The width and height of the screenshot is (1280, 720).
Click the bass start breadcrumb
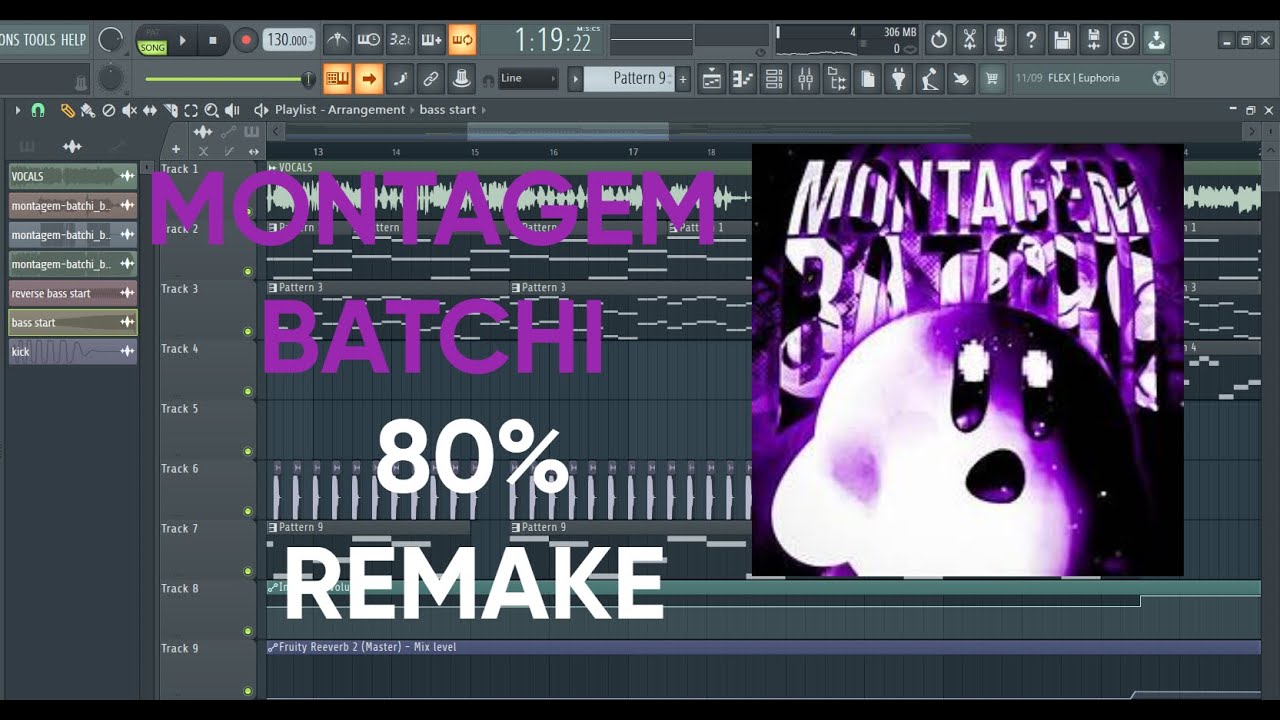point(447,110)
